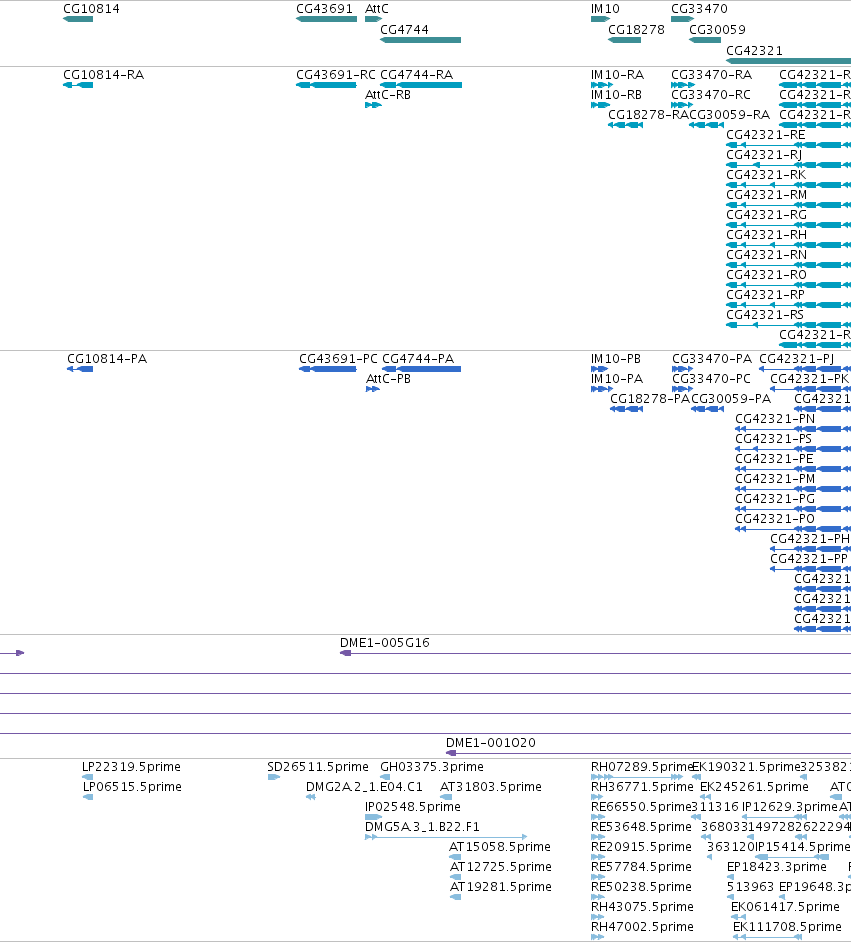Click the IM10 gene label

605,9
